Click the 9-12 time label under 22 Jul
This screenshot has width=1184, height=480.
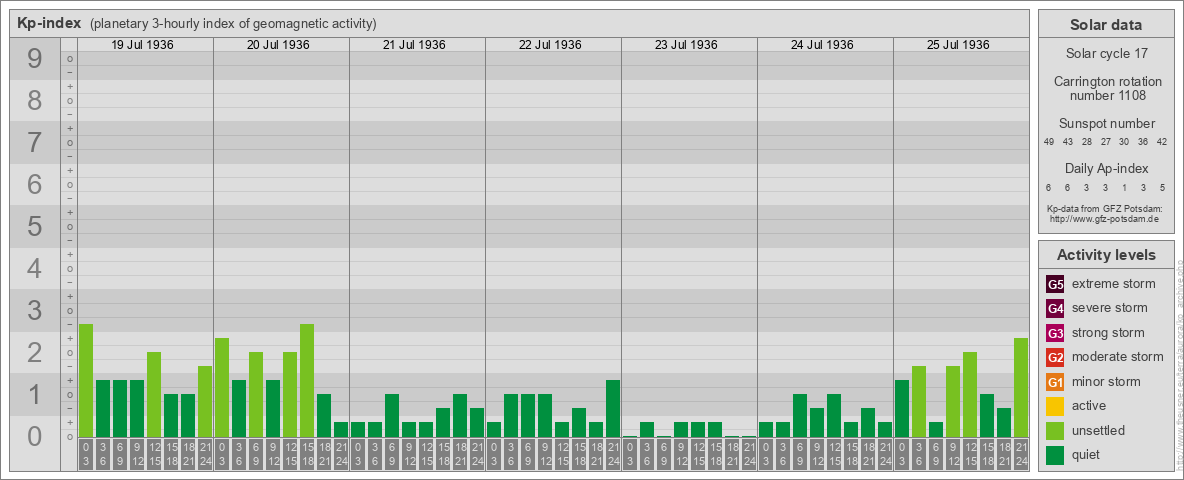(x=544, y=455)
